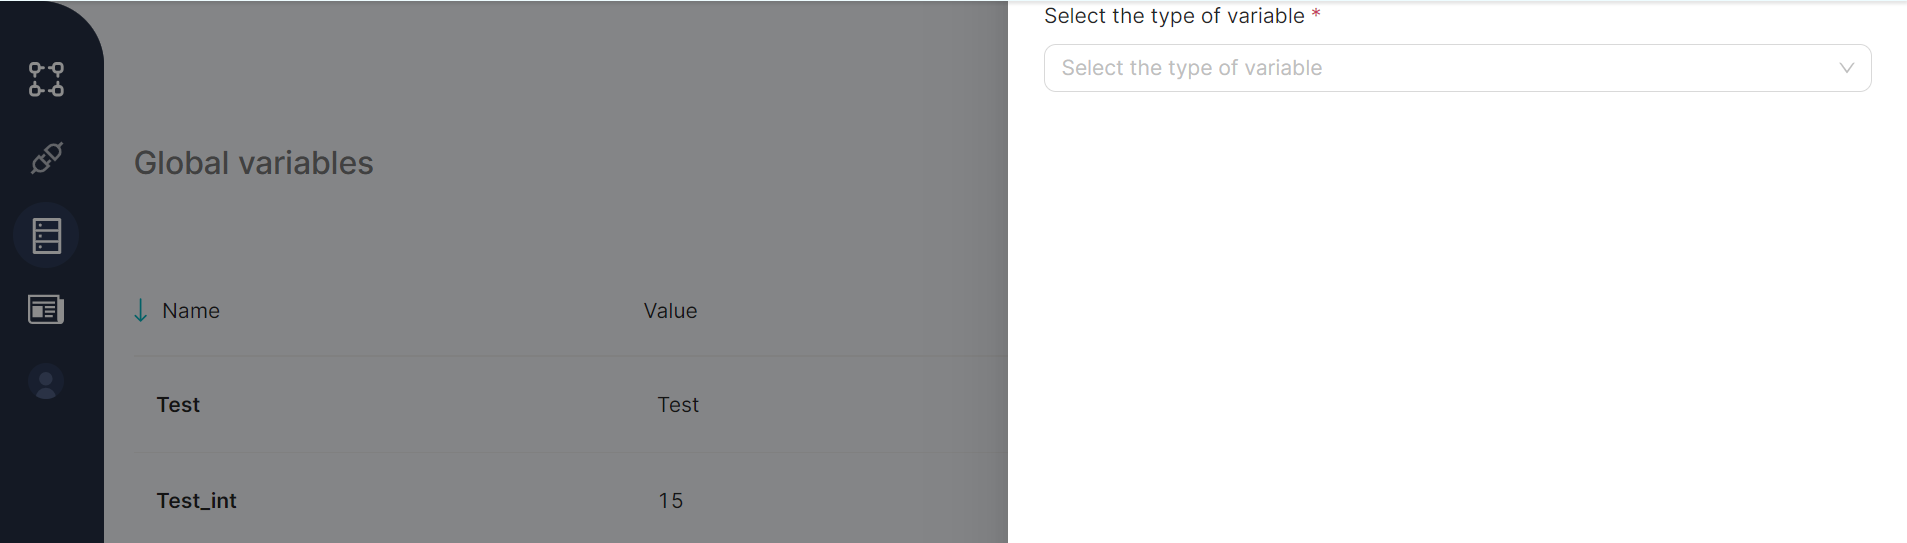Click the user profile avatar icon
This screenshot has width=1907, height=543.
tap(46, 383)
